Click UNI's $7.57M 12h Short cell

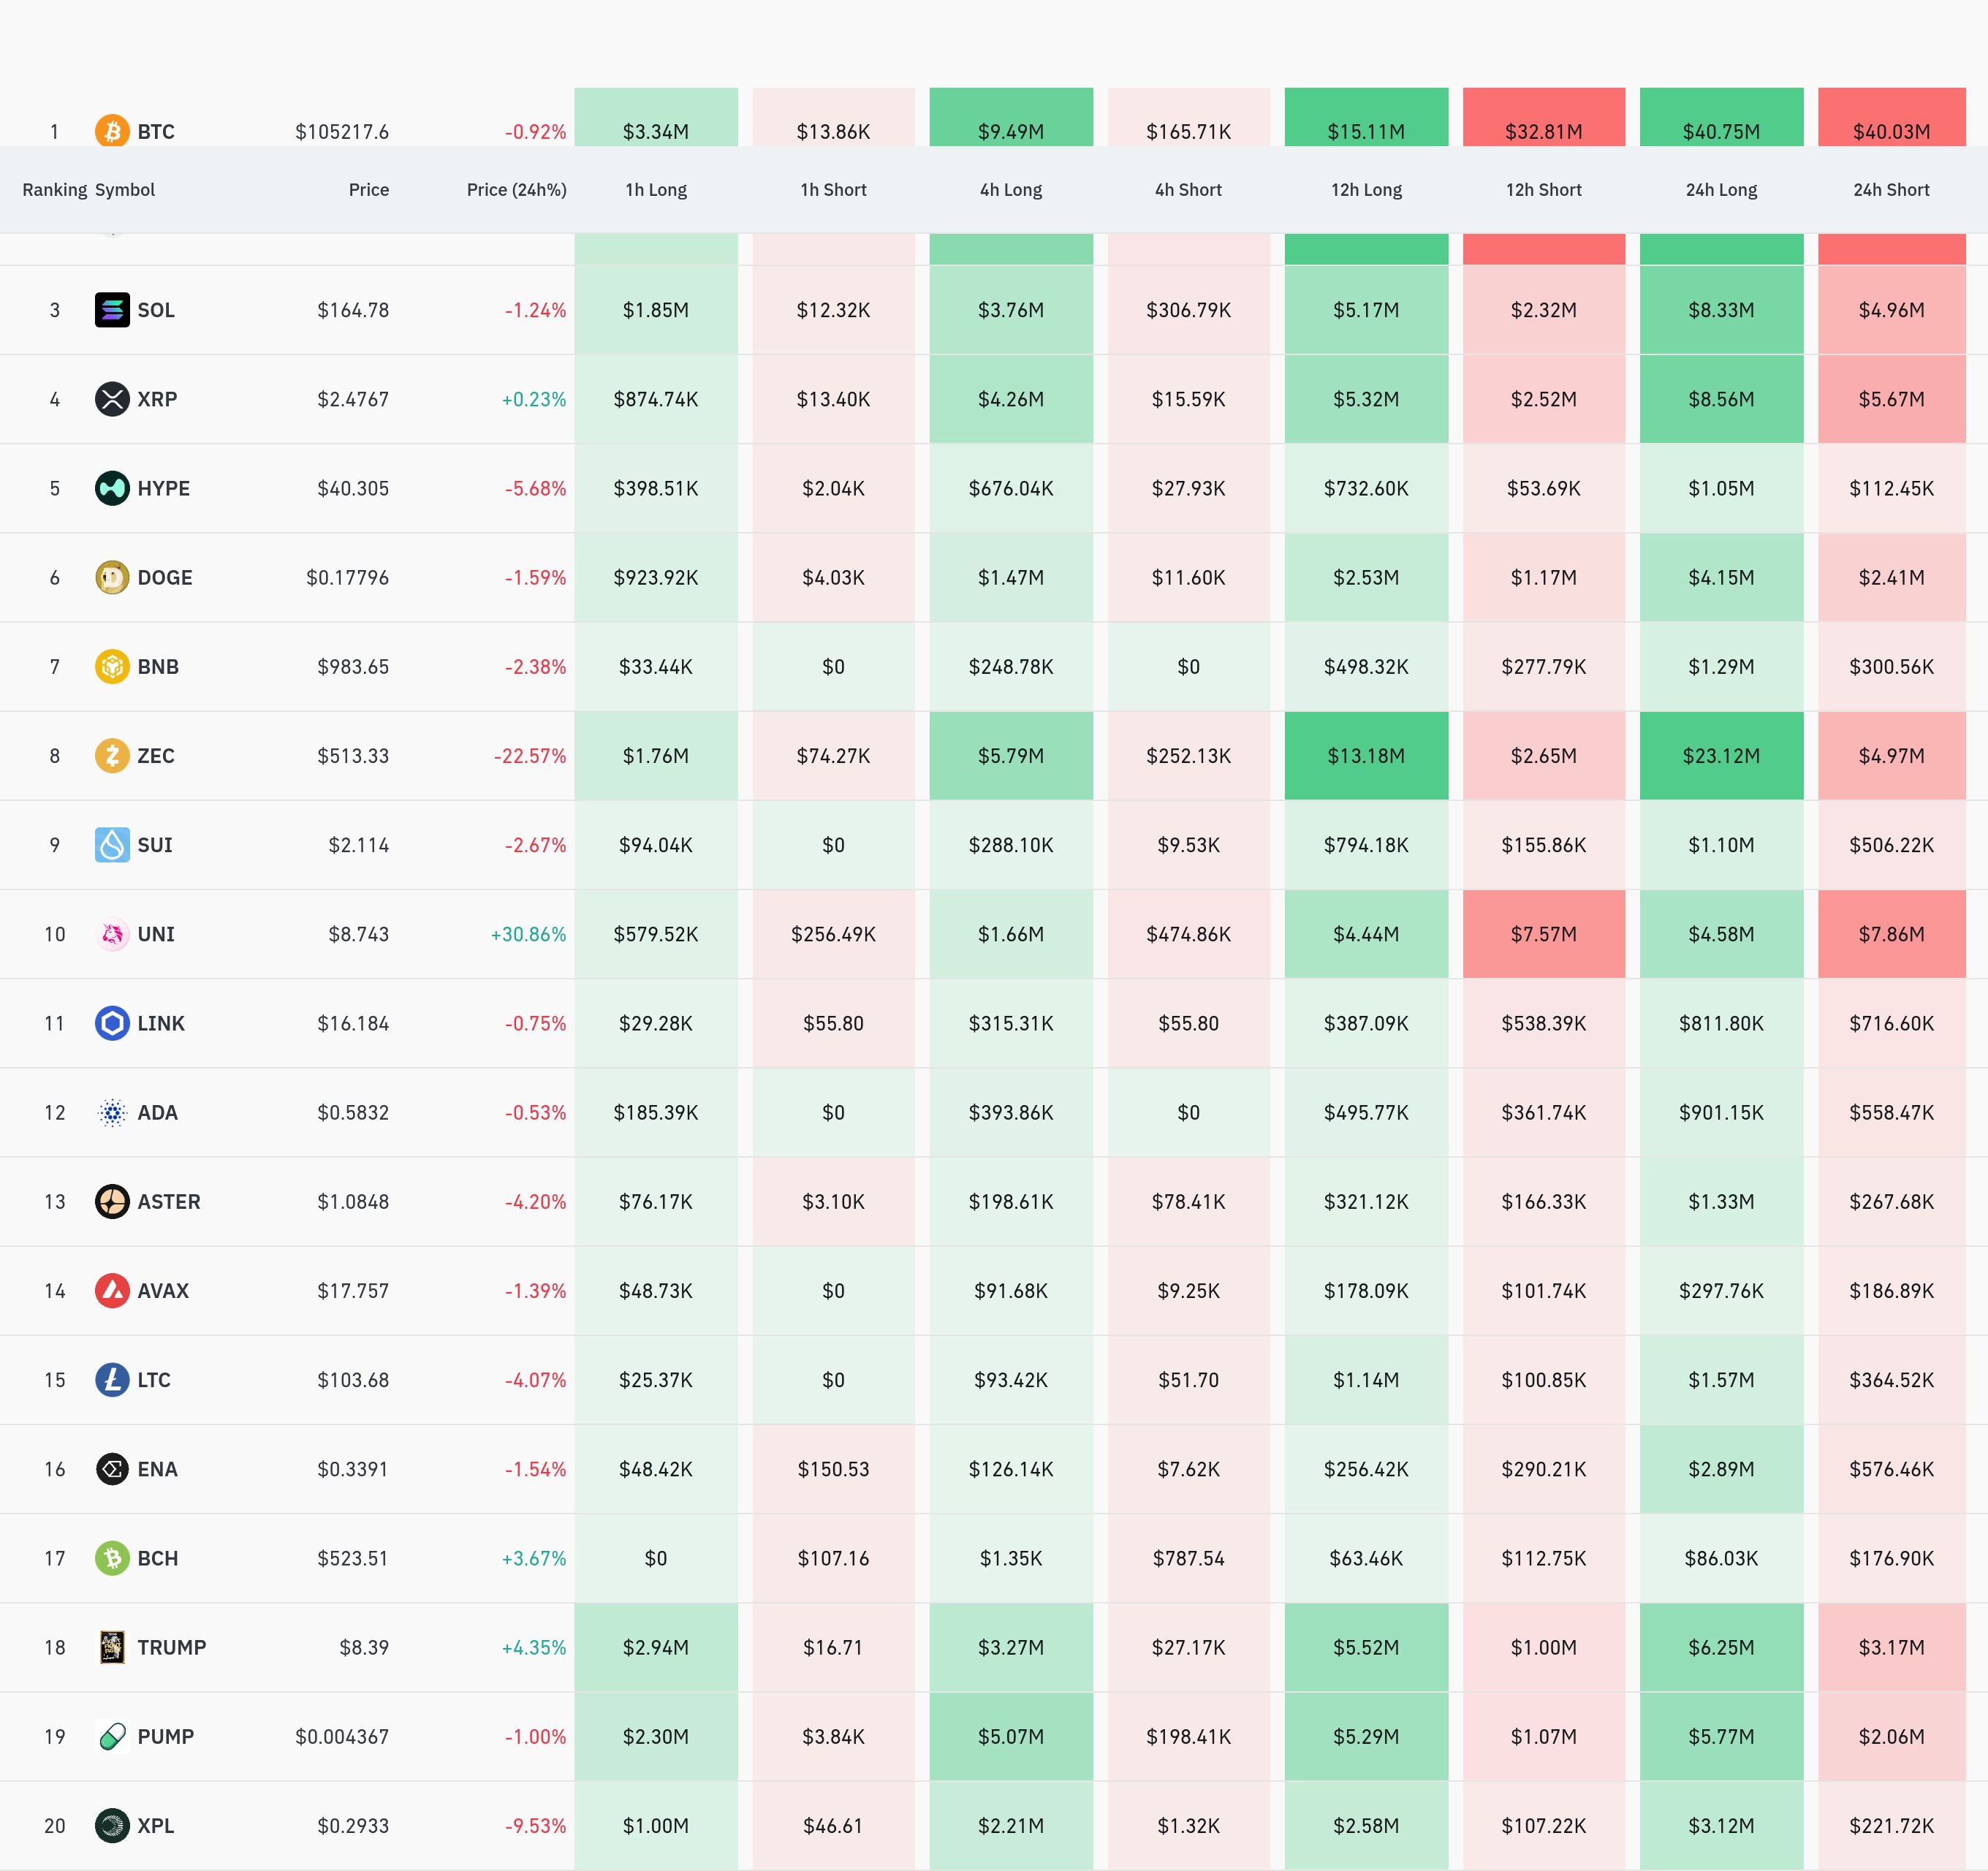coord(1543,934)
